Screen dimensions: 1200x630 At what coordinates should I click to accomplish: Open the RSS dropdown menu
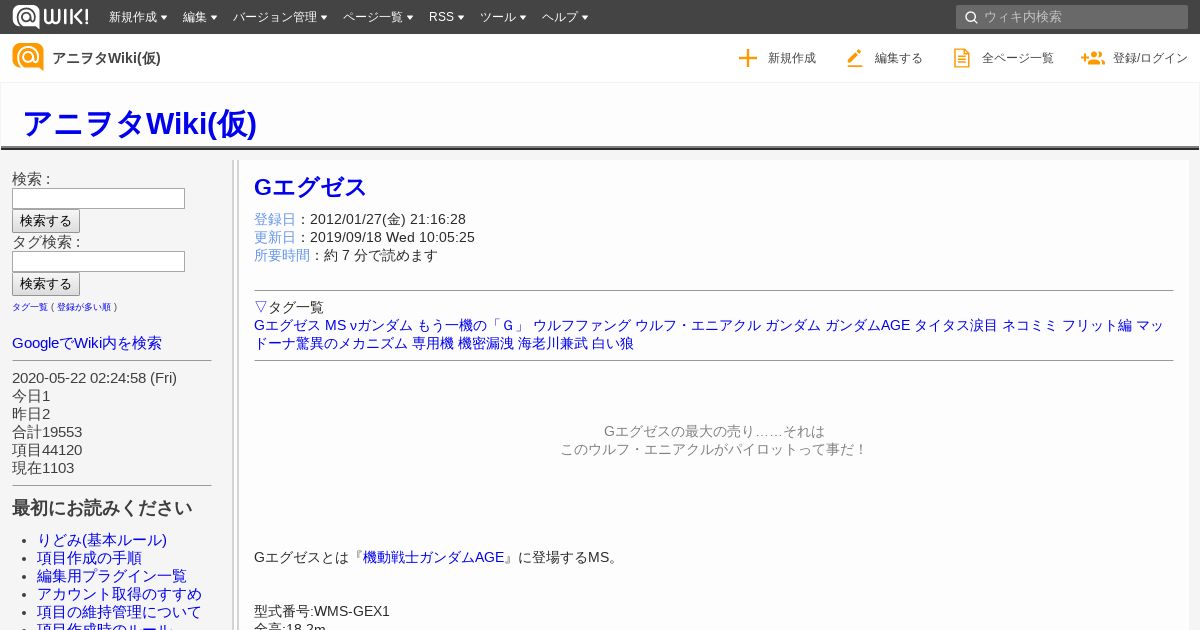(446, 17)
